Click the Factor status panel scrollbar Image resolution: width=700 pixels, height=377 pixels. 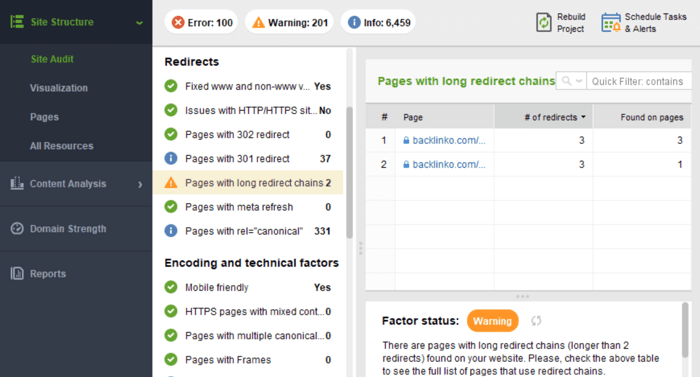[685, 330]
